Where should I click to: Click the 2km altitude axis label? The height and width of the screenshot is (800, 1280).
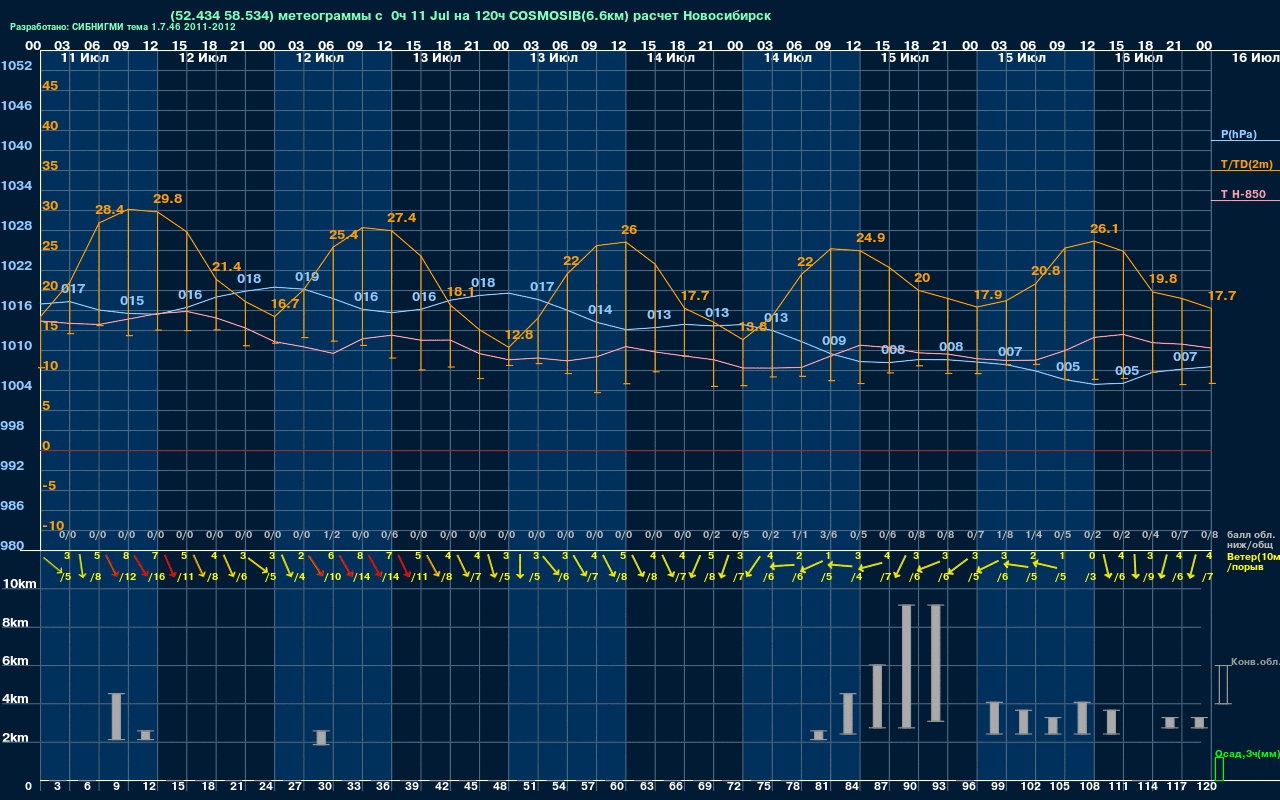point(15,740)
